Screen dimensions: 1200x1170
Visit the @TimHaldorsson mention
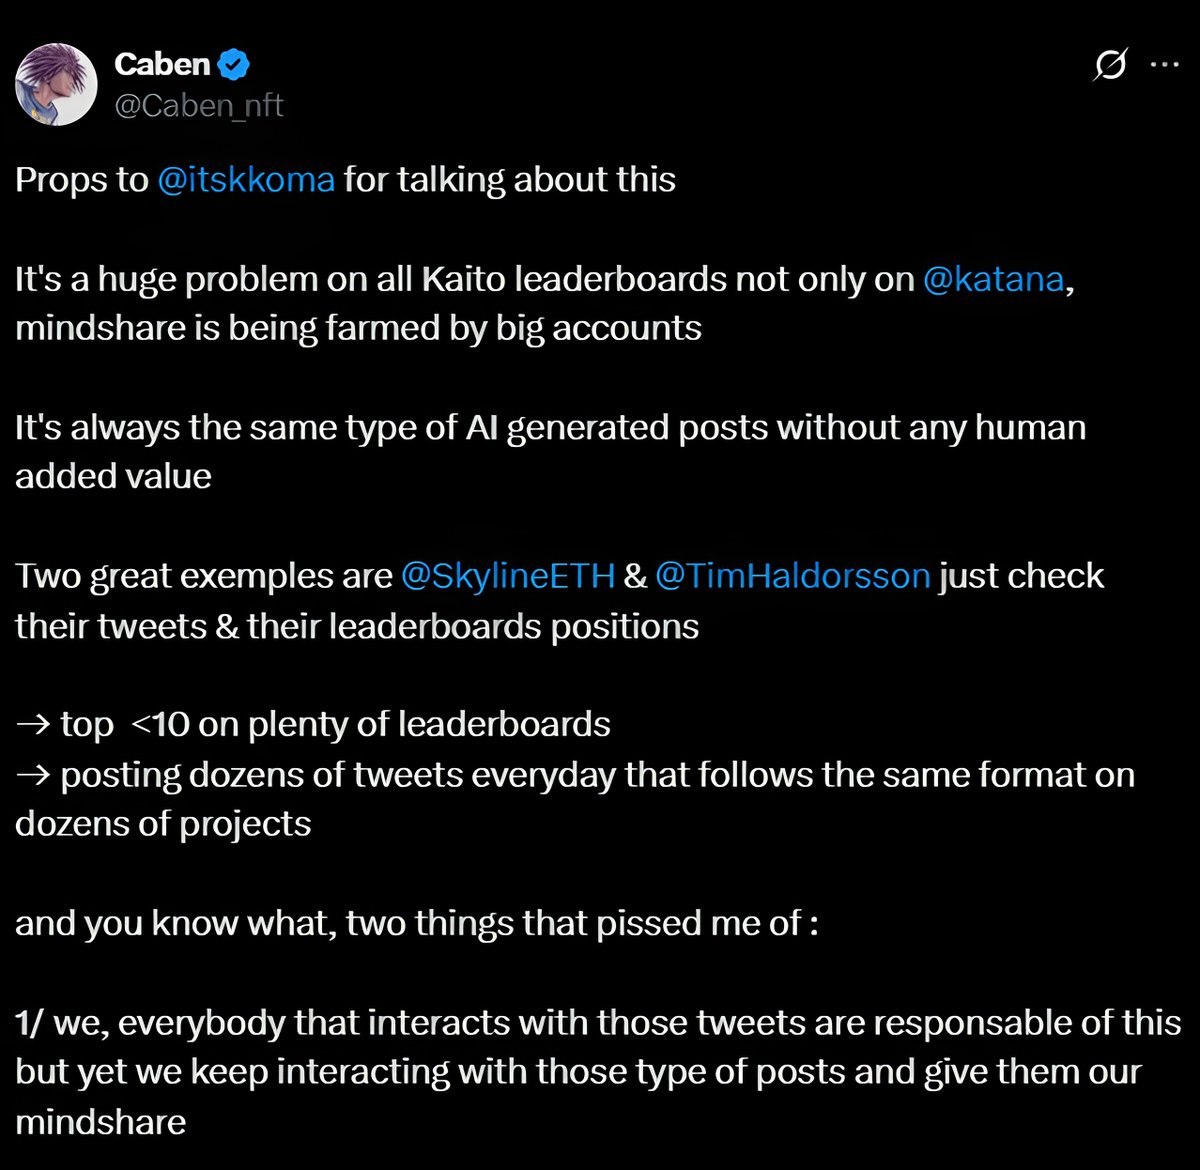click(x=792, y=577)
